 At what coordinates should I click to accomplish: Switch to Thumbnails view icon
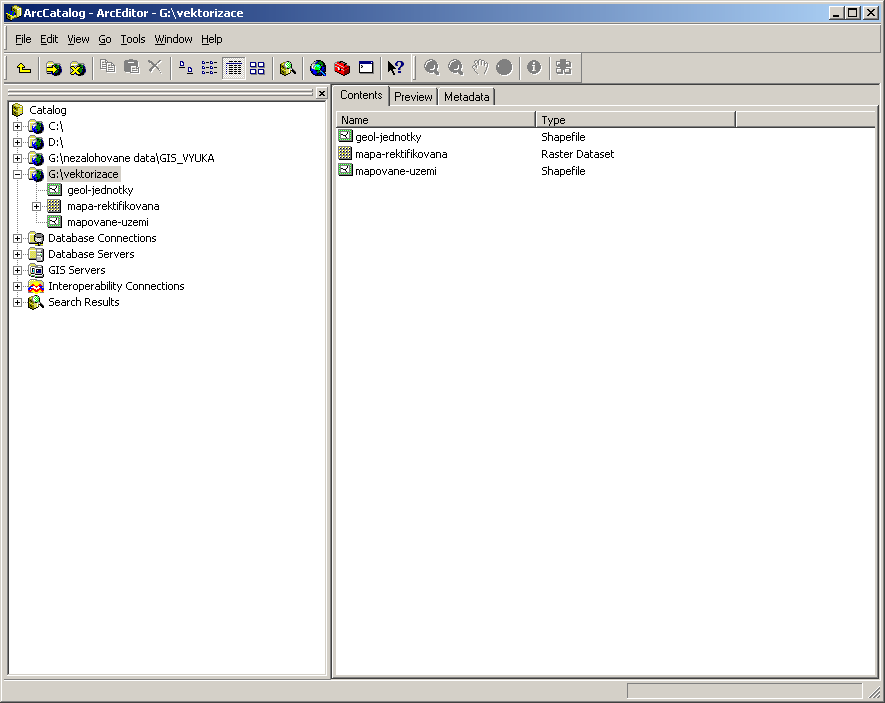pos(257,68)
